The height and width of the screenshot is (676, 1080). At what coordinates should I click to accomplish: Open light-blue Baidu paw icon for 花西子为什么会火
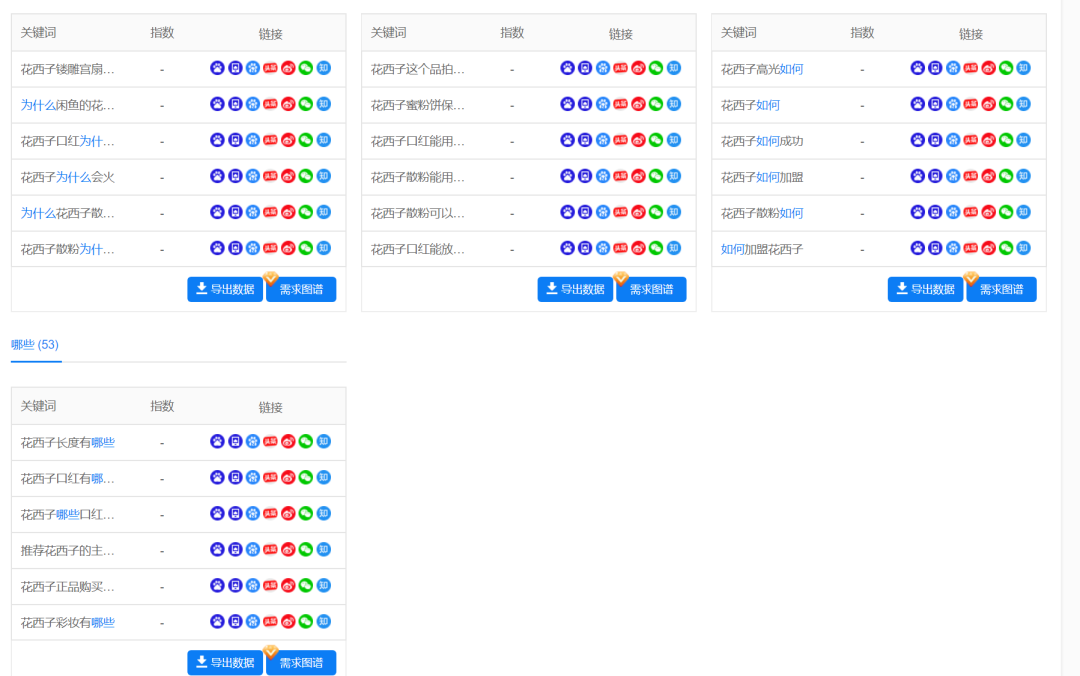tap(253, 176)
